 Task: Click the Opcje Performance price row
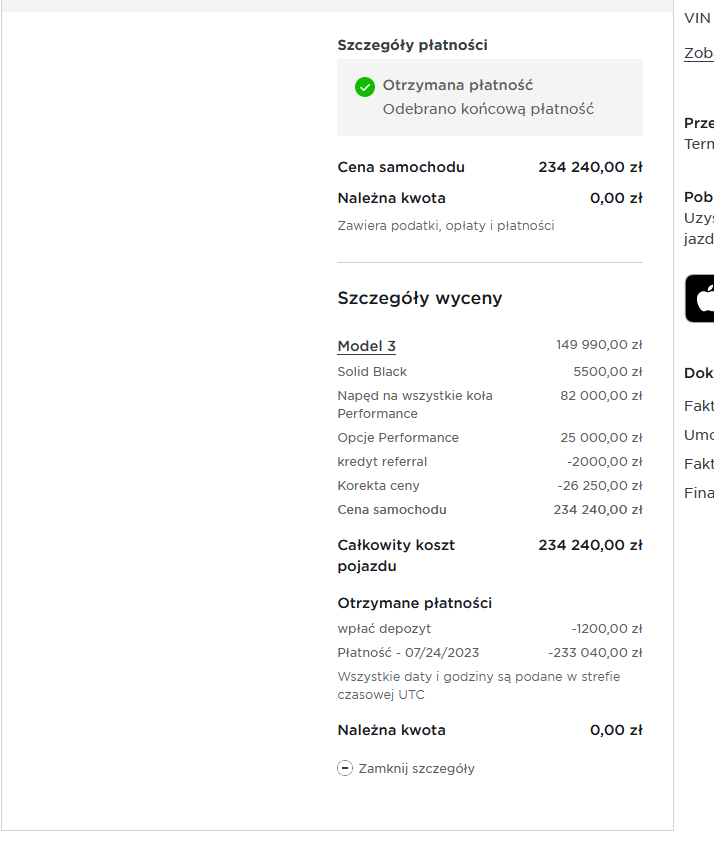pyautogui.click(x=490, y=438)
